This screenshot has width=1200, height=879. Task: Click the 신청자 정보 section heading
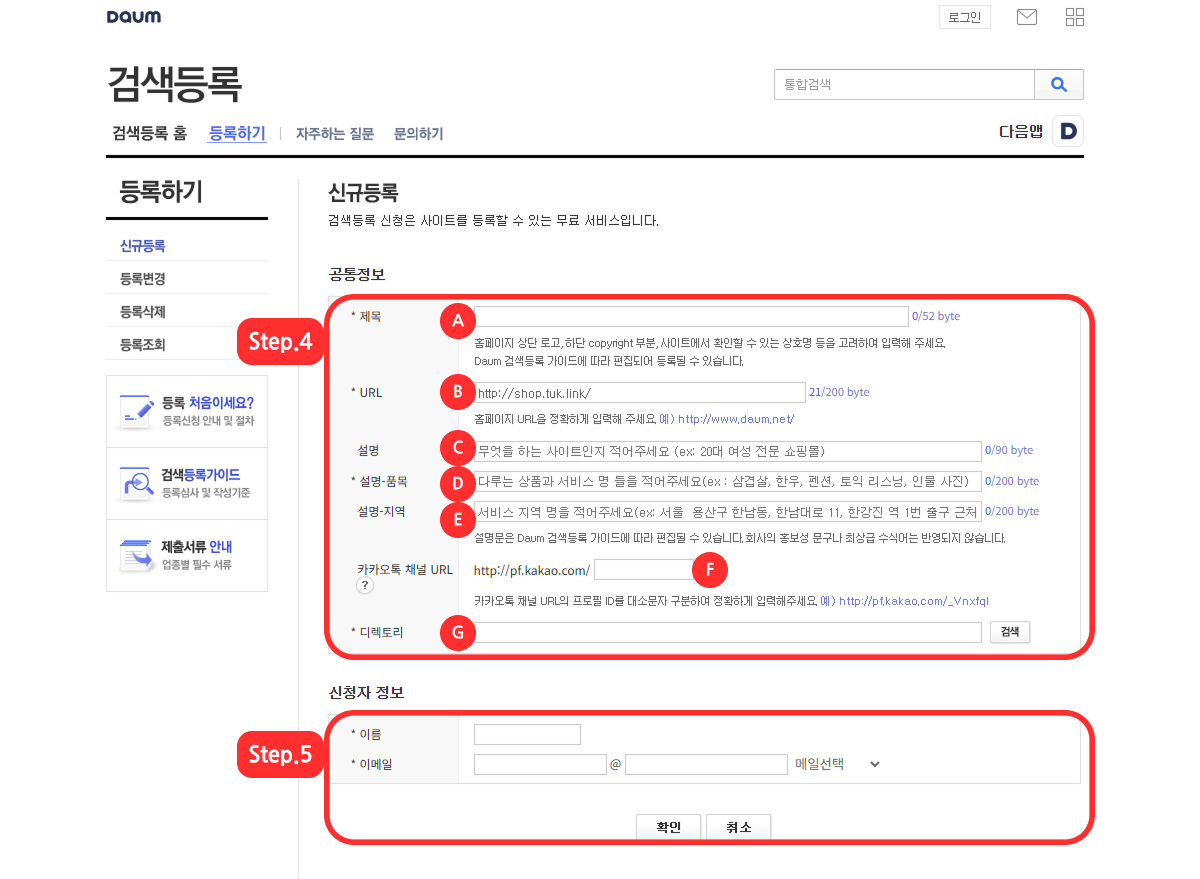coord(366,692)
